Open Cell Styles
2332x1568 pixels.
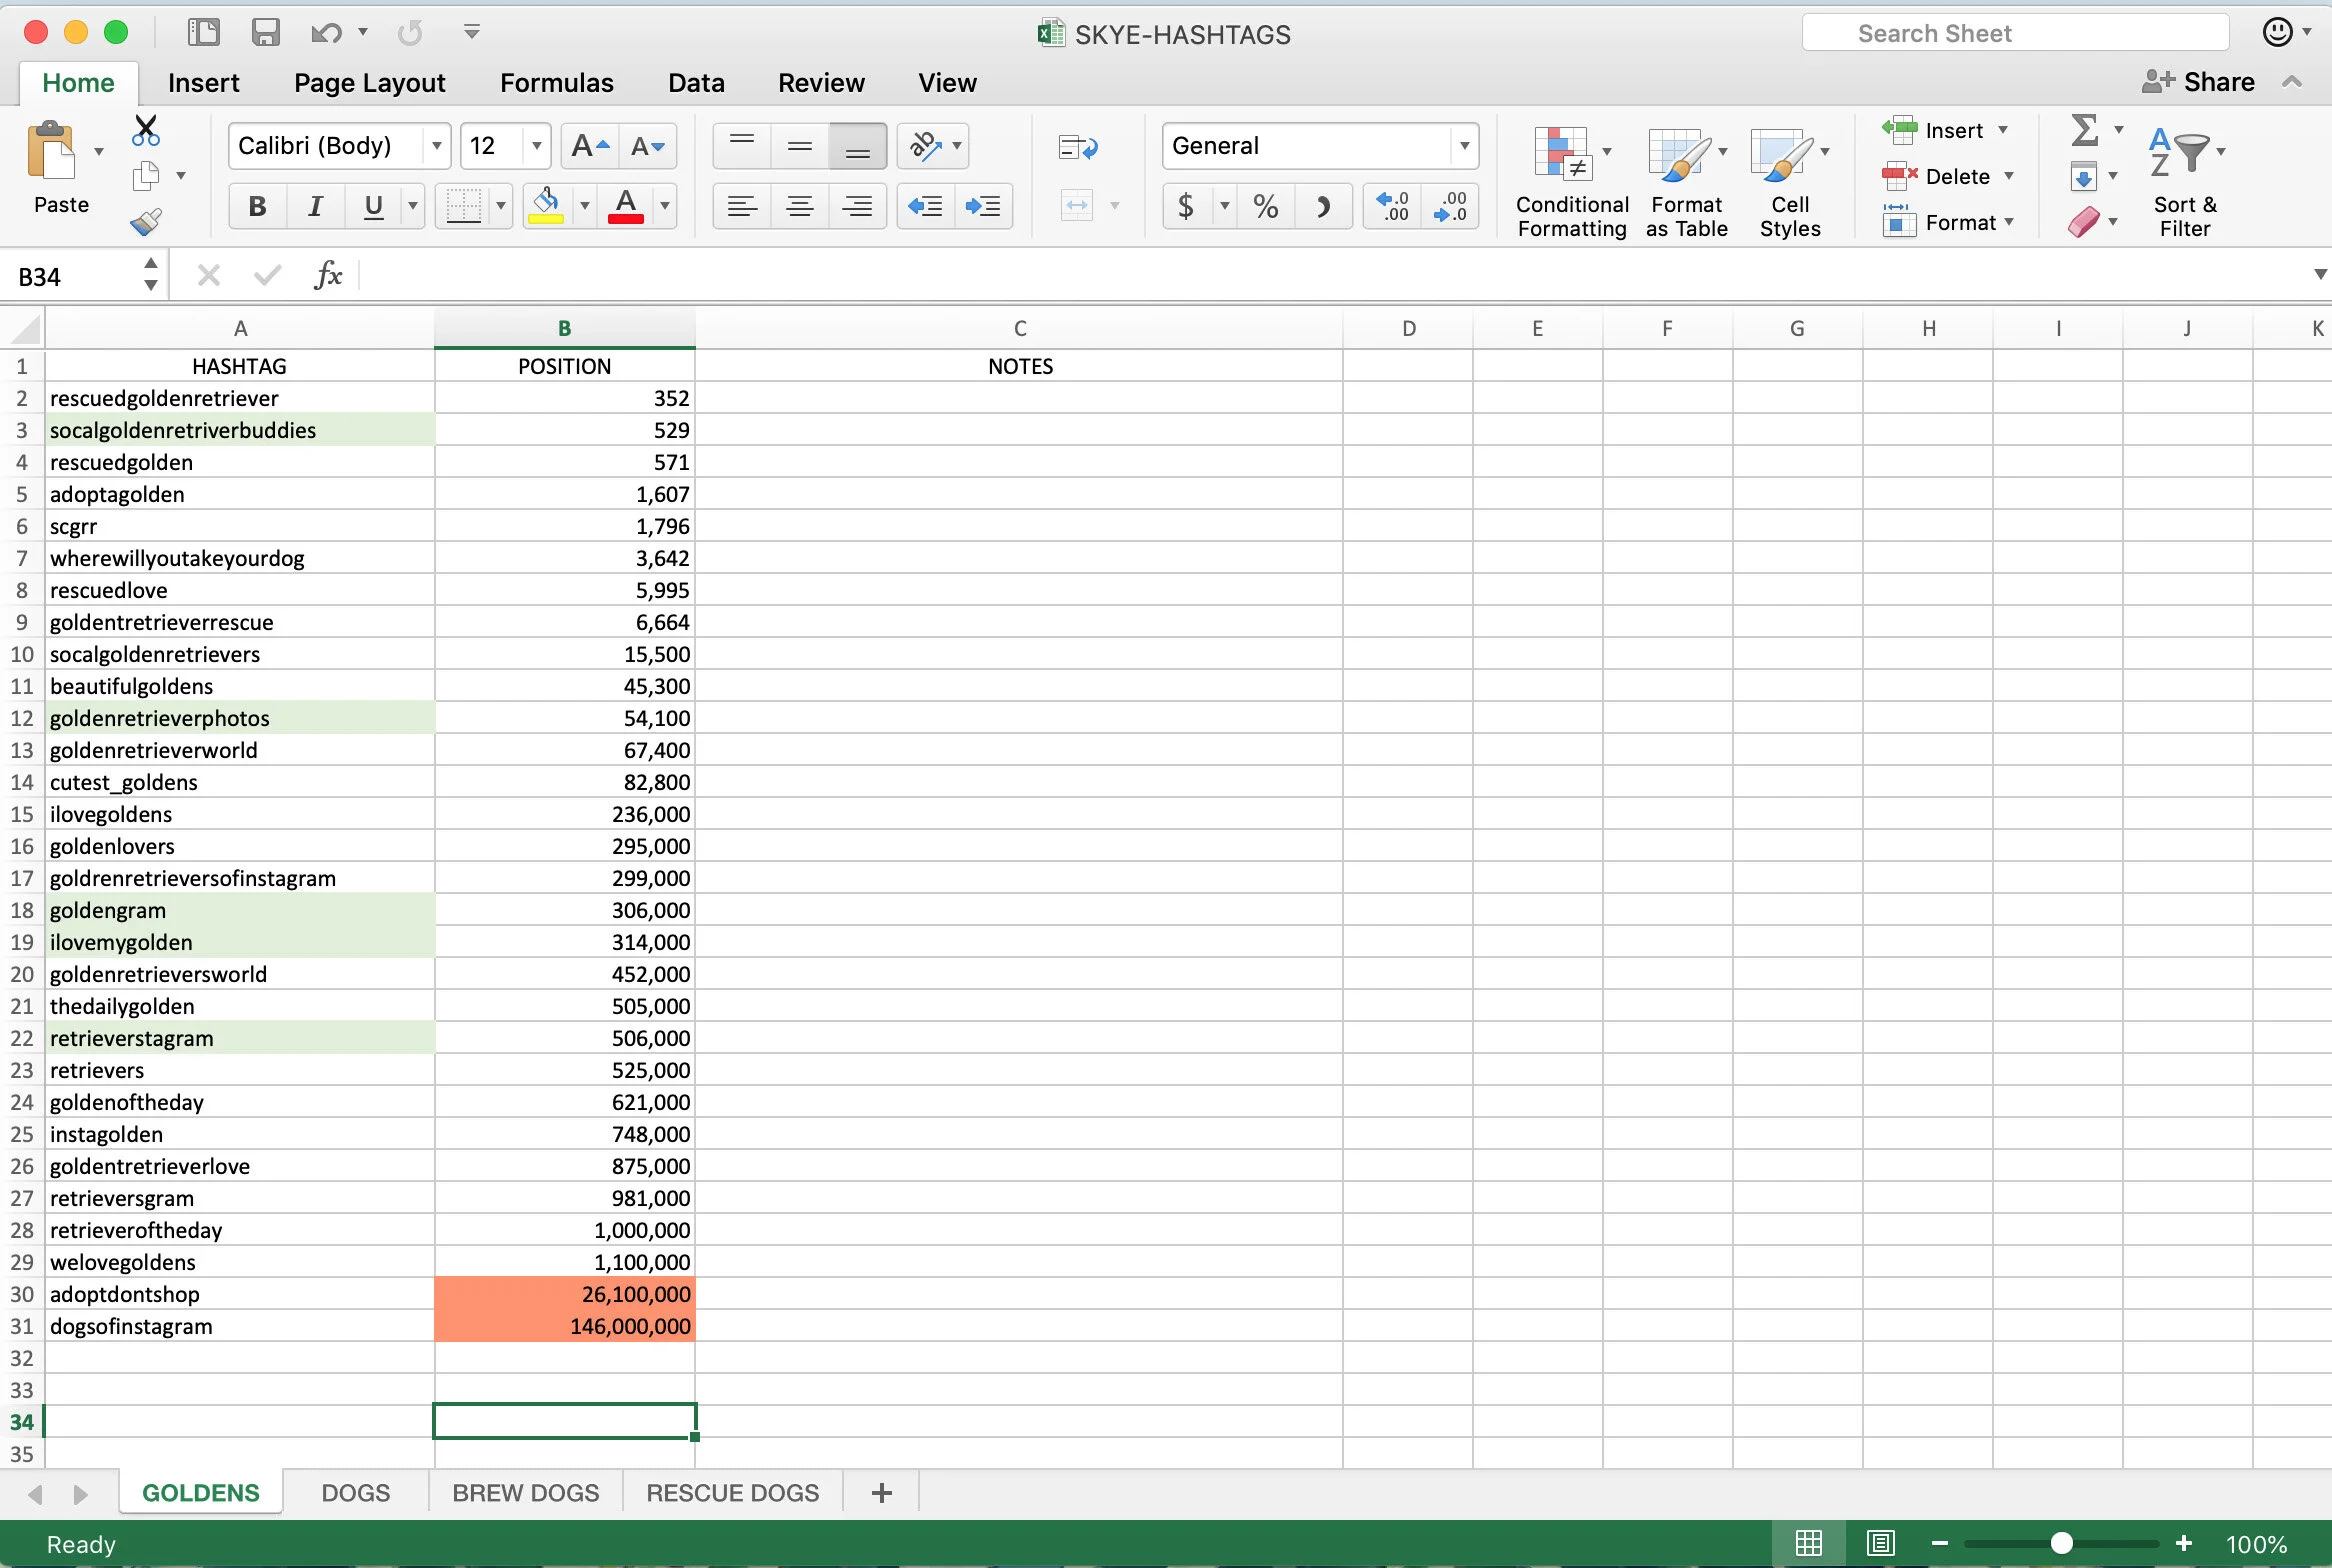[1790, 182]
